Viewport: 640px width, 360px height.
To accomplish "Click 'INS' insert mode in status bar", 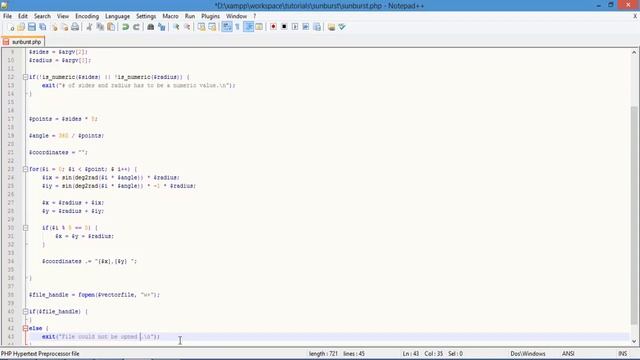I will click(622, 353).
